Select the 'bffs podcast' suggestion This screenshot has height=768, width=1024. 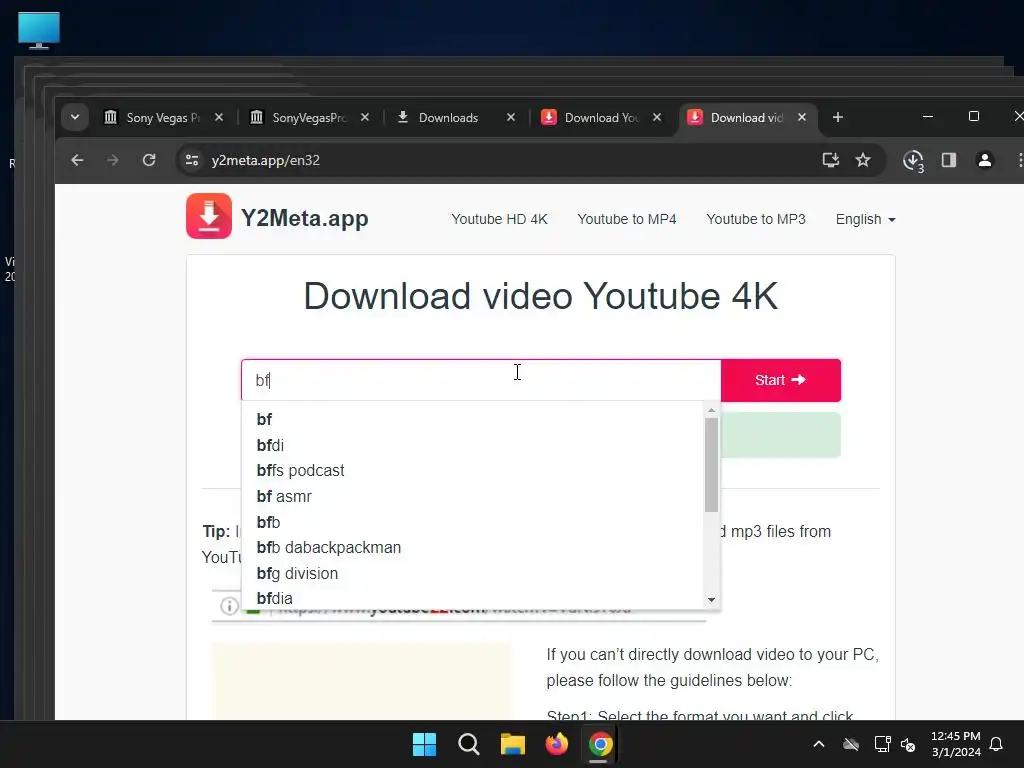tap(473, 471)
